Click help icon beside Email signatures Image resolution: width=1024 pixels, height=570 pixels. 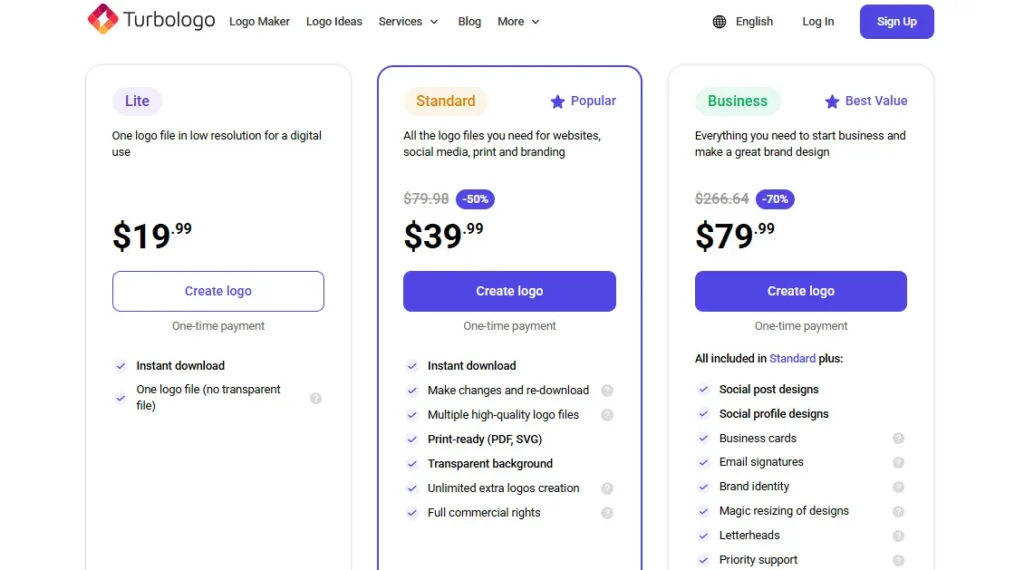tap(898, 462)
